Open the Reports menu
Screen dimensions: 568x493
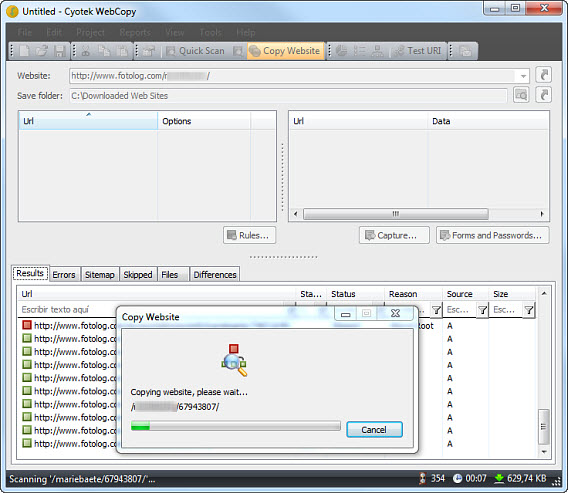(x=135, y=33)
